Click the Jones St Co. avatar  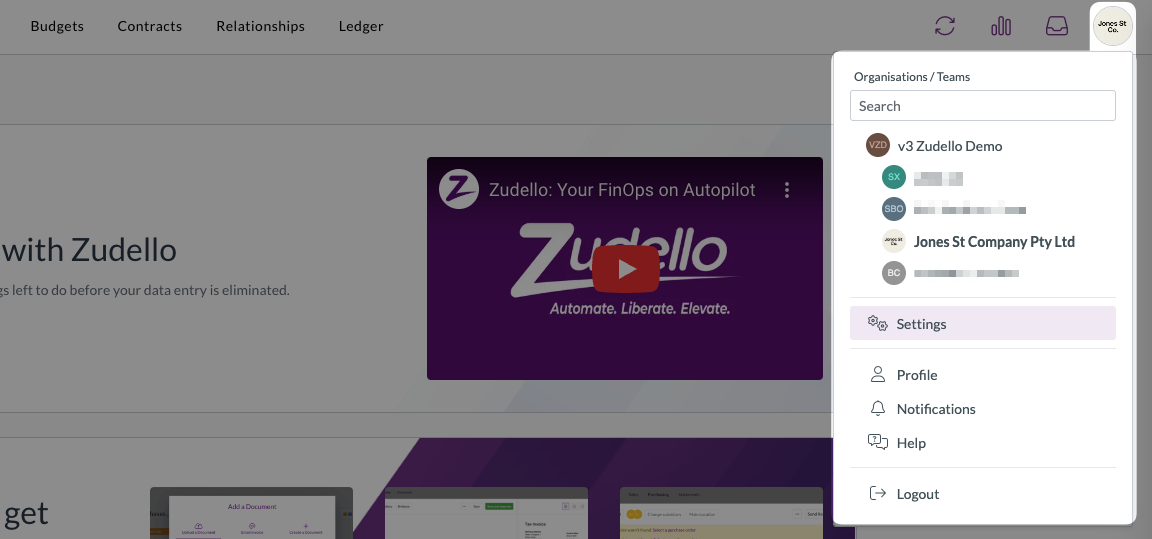(x=1112, y=26)
